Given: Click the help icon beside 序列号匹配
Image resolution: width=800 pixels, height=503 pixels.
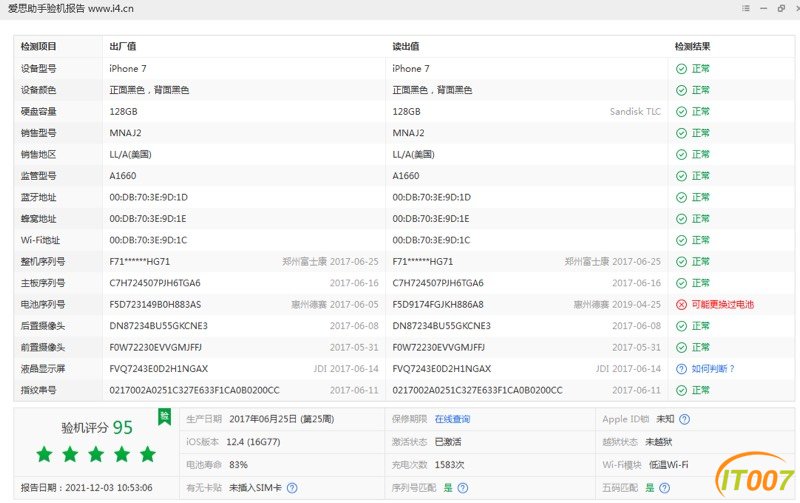Looking at the screenshot, I should pyautogui.click(x=463, y=488).
